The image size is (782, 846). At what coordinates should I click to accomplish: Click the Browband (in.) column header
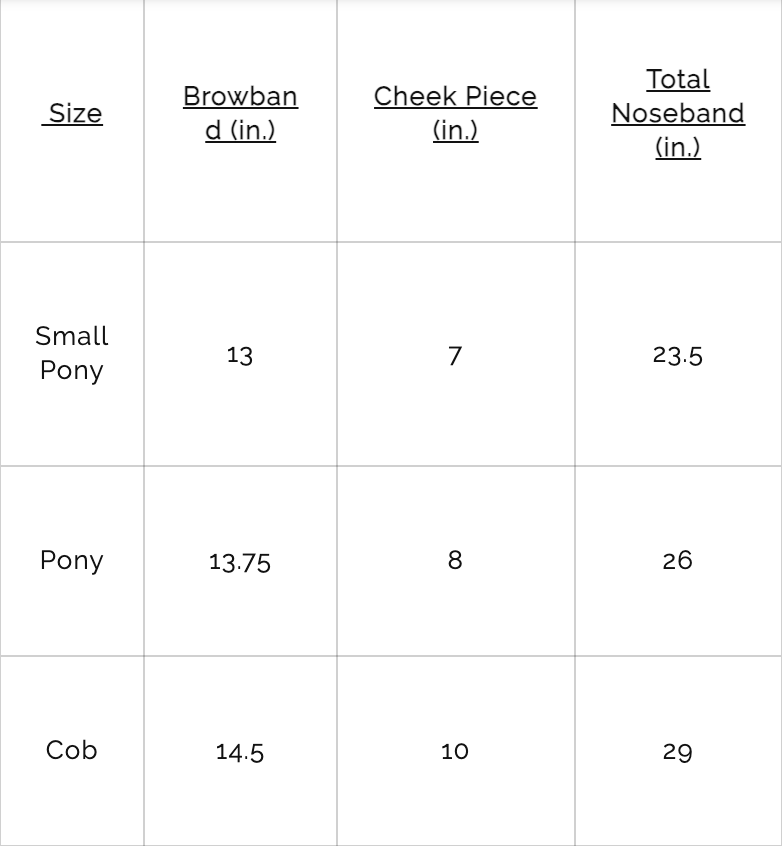pyautogui.click(x=240, y=113)
